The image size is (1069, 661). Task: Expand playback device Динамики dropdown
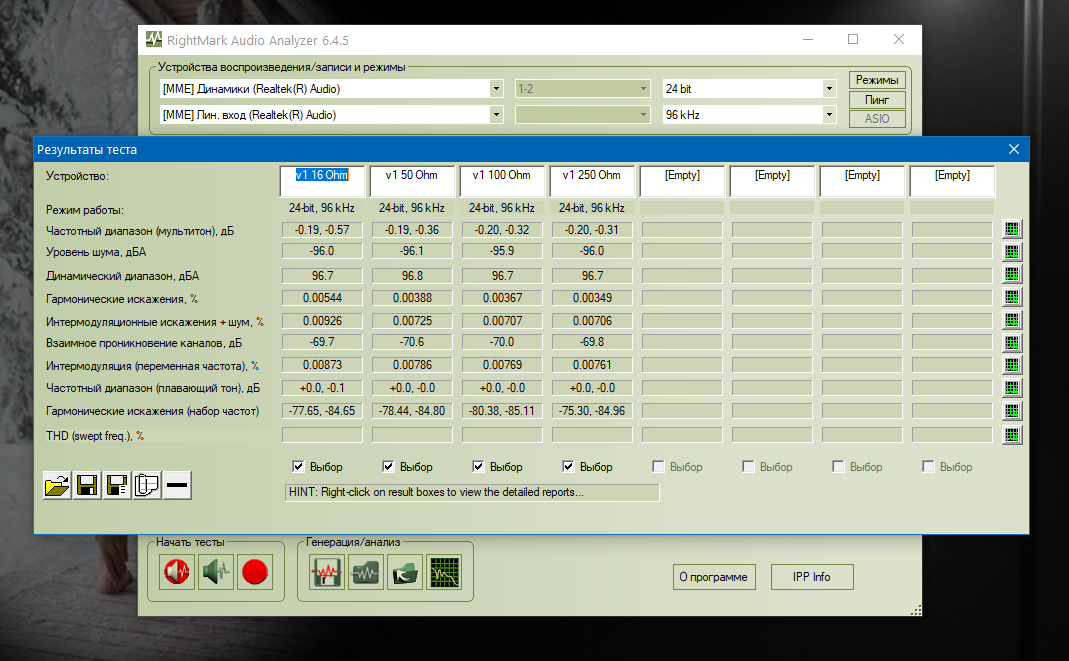496,89
